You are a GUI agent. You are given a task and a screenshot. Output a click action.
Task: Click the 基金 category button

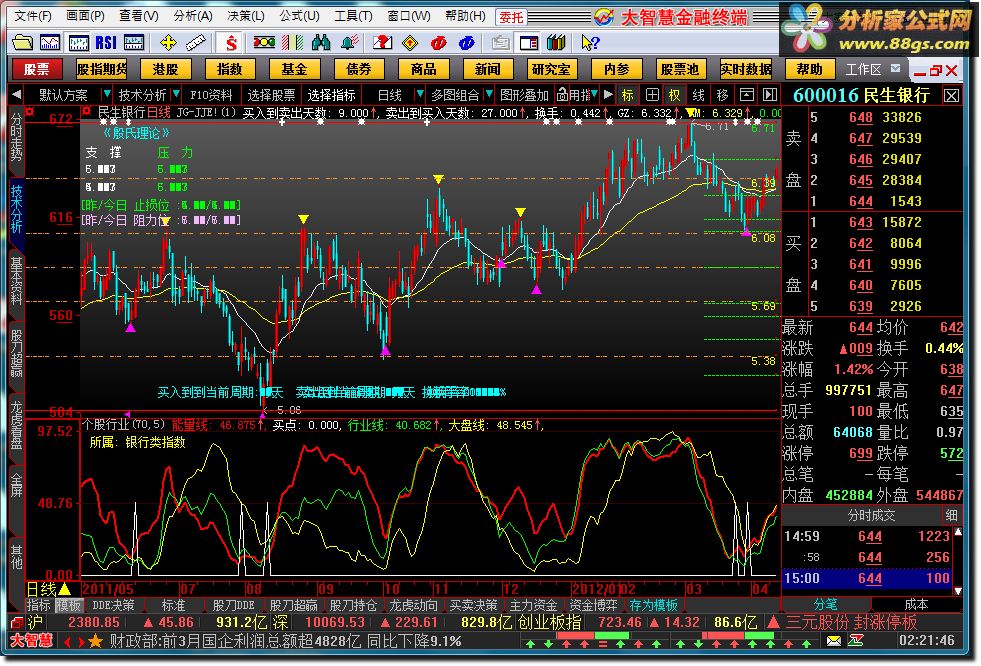[294, 69]
